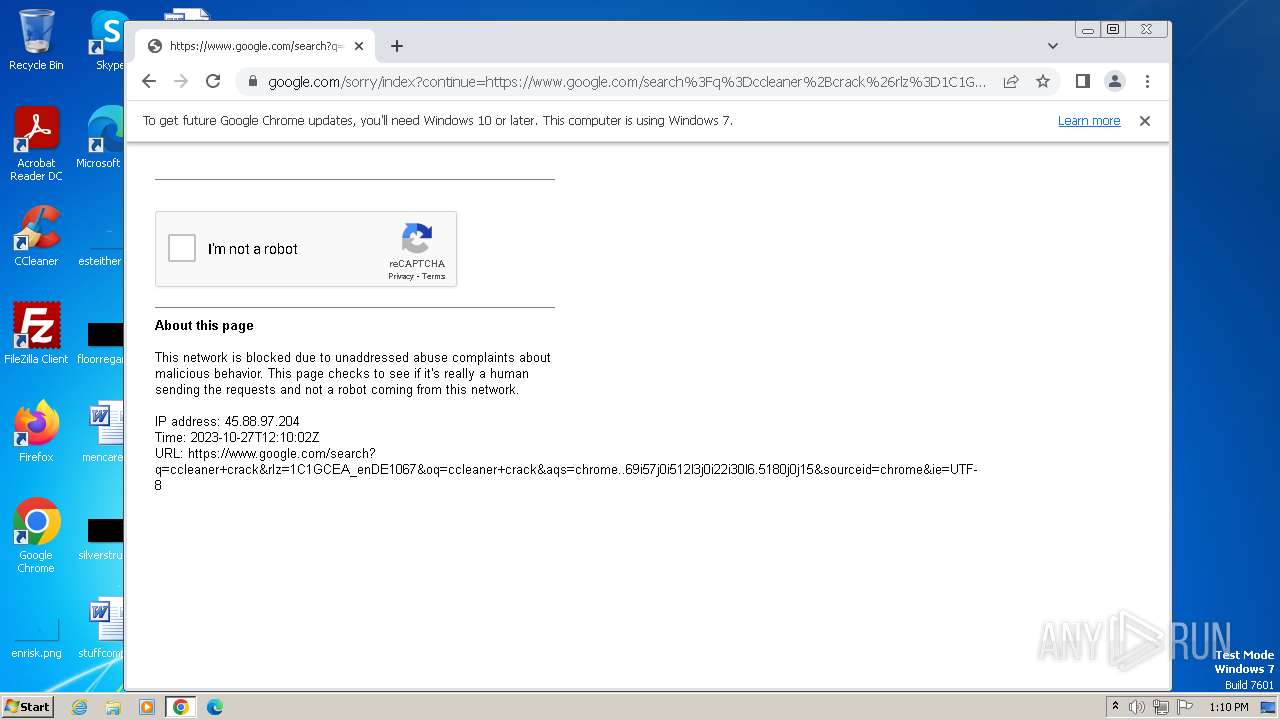Open Chrome profile menu
This screenshot has height=720, width=1280.
tap(1115, 81)
